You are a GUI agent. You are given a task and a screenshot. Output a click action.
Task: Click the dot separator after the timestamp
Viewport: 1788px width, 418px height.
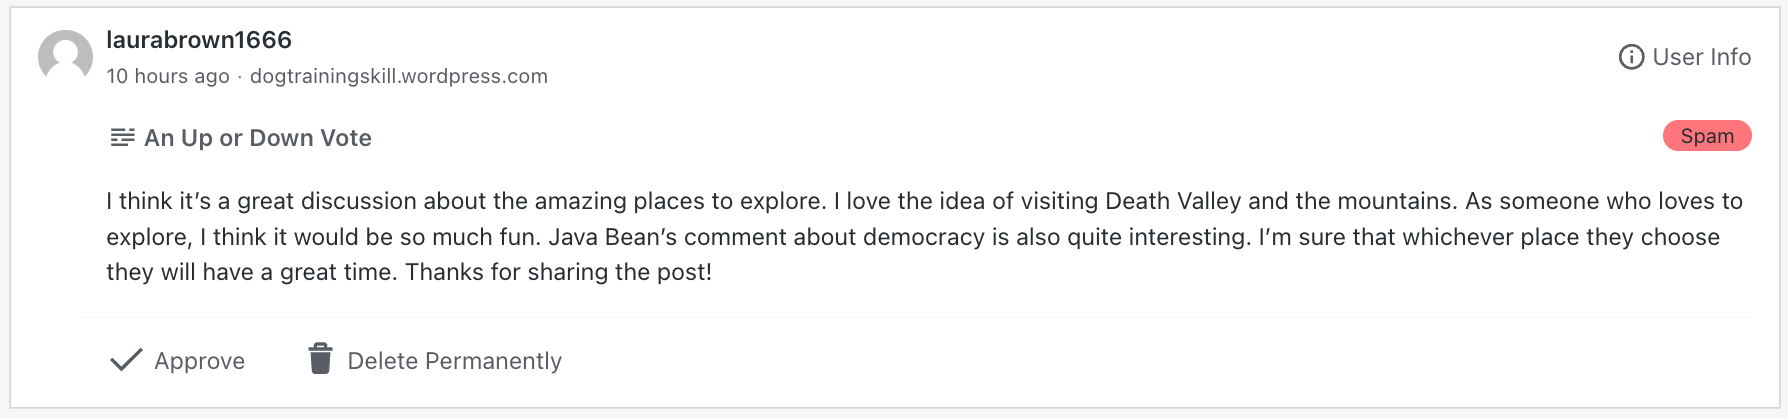click(240, 77)
